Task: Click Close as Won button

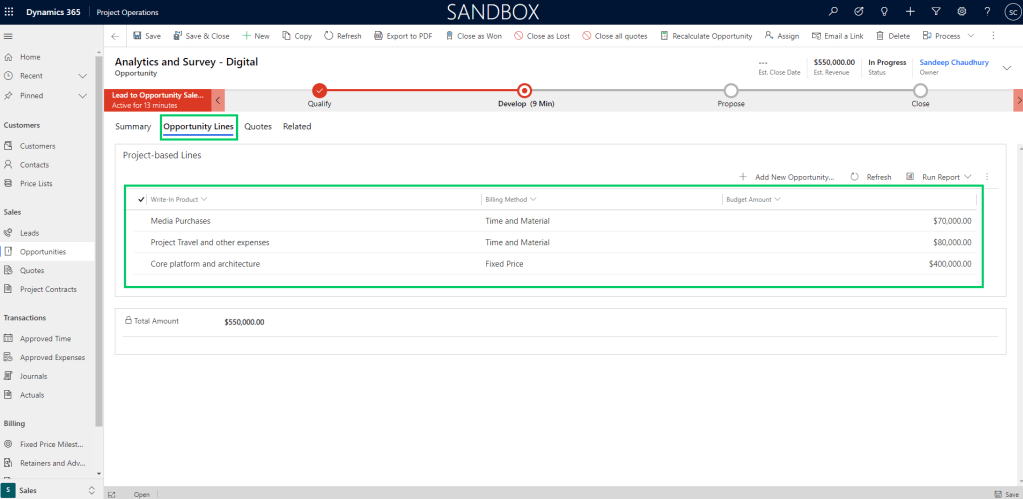Action: point(473,36)
